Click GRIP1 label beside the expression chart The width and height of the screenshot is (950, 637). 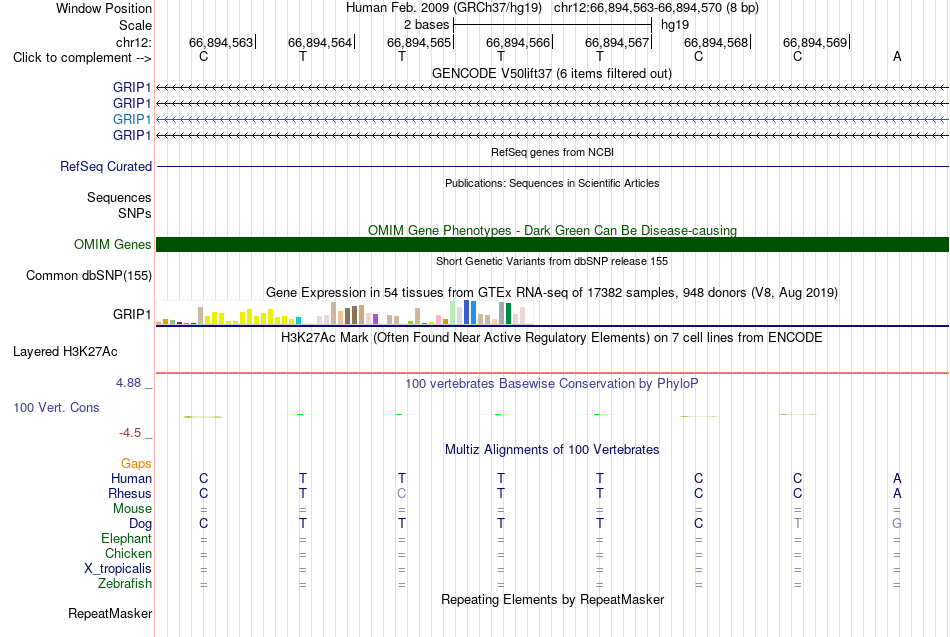(x=131, y=315)
